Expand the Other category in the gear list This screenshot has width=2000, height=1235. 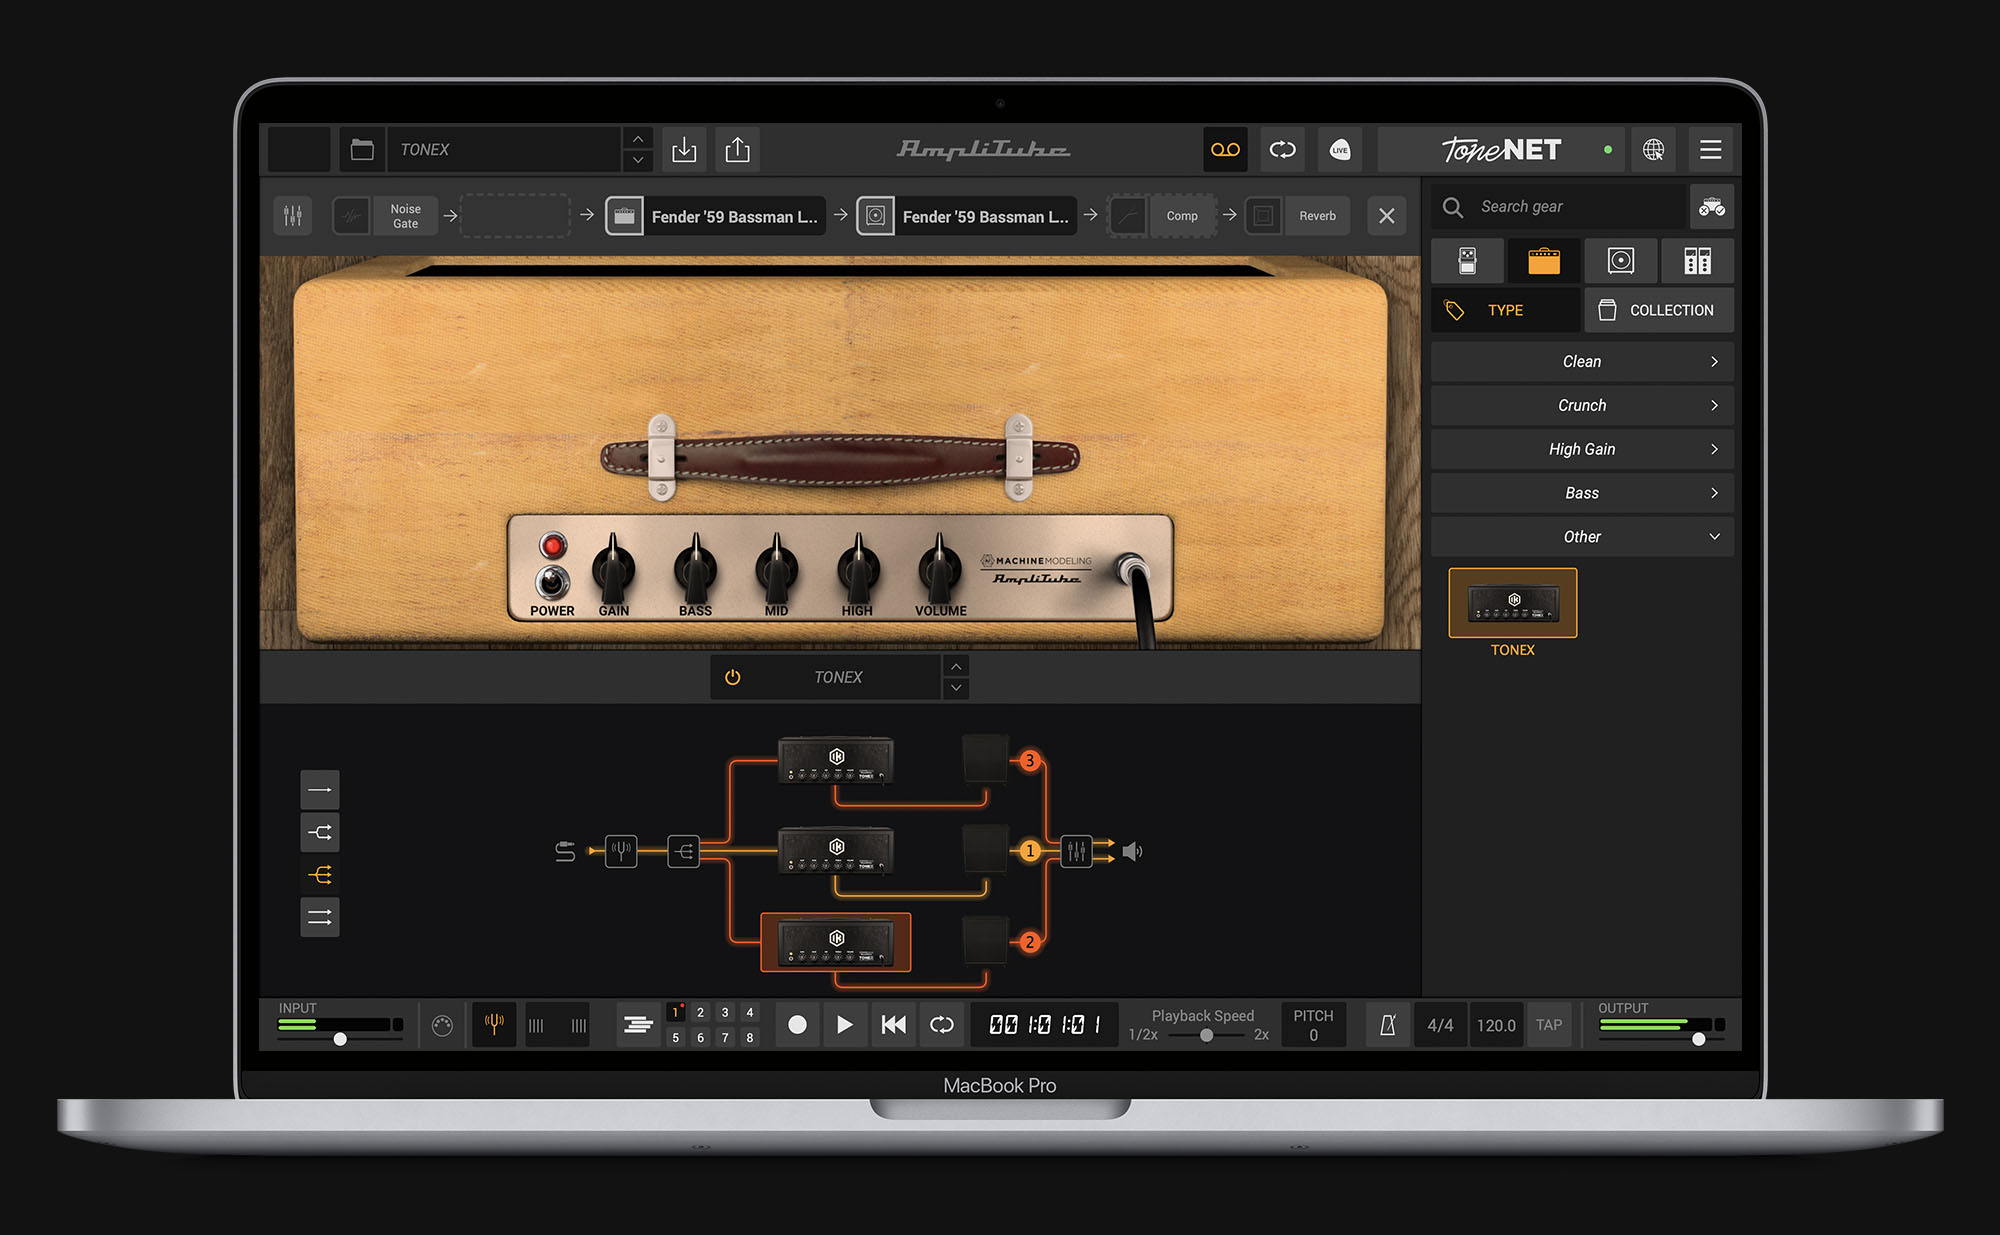click(x=1581, y=536)
